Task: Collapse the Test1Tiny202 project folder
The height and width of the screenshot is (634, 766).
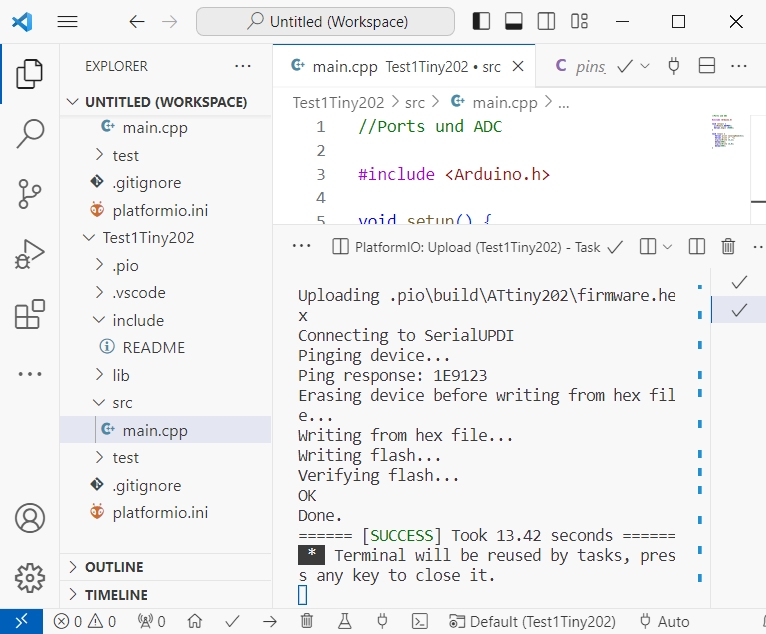Action: [x=147, y=238]
